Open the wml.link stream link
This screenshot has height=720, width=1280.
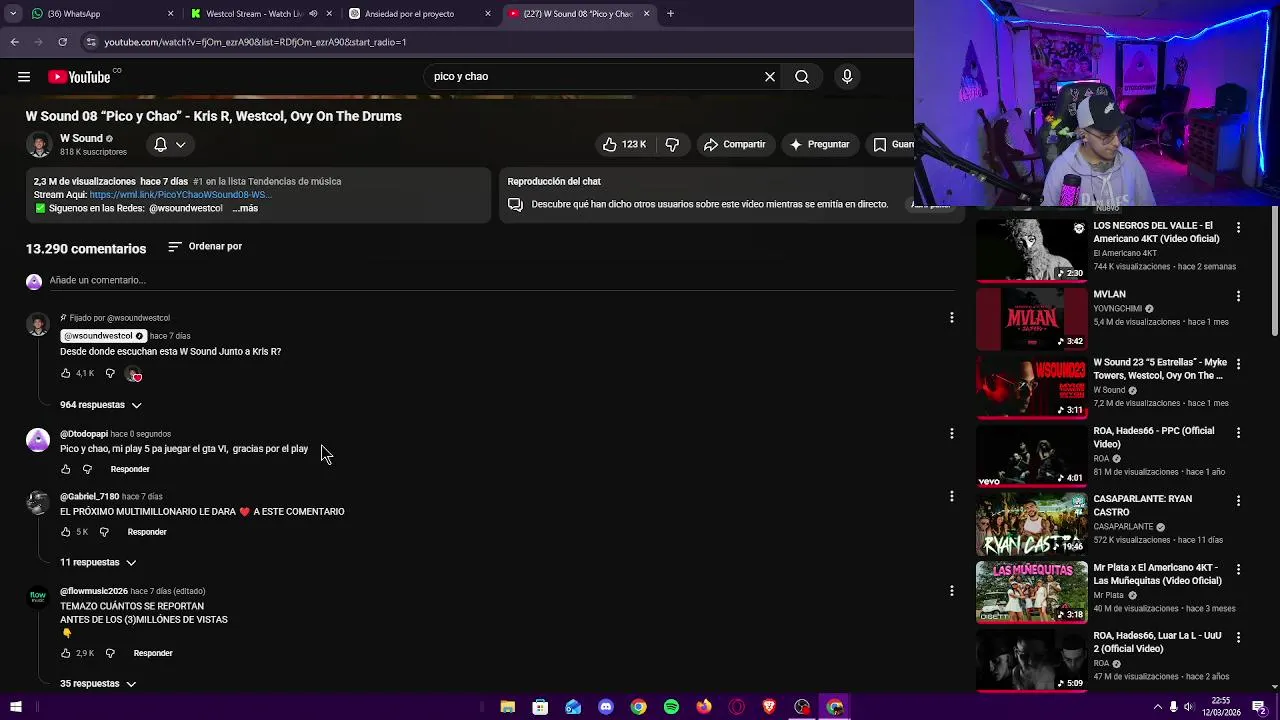click(x=180, y=195)
